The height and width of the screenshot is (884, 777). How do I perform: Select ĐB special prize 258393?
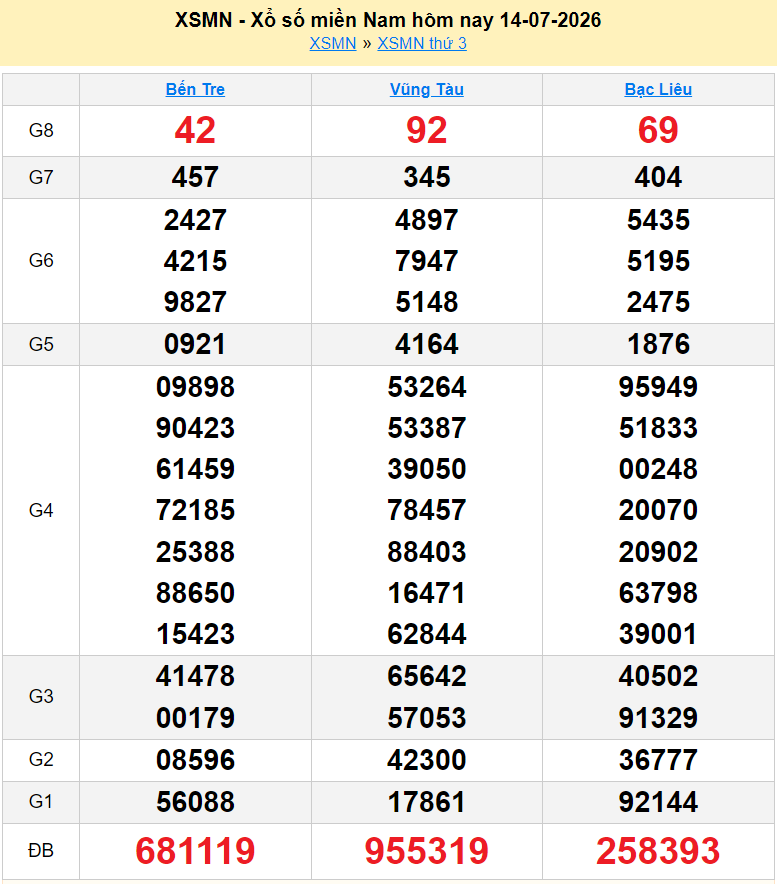(658, 851)
